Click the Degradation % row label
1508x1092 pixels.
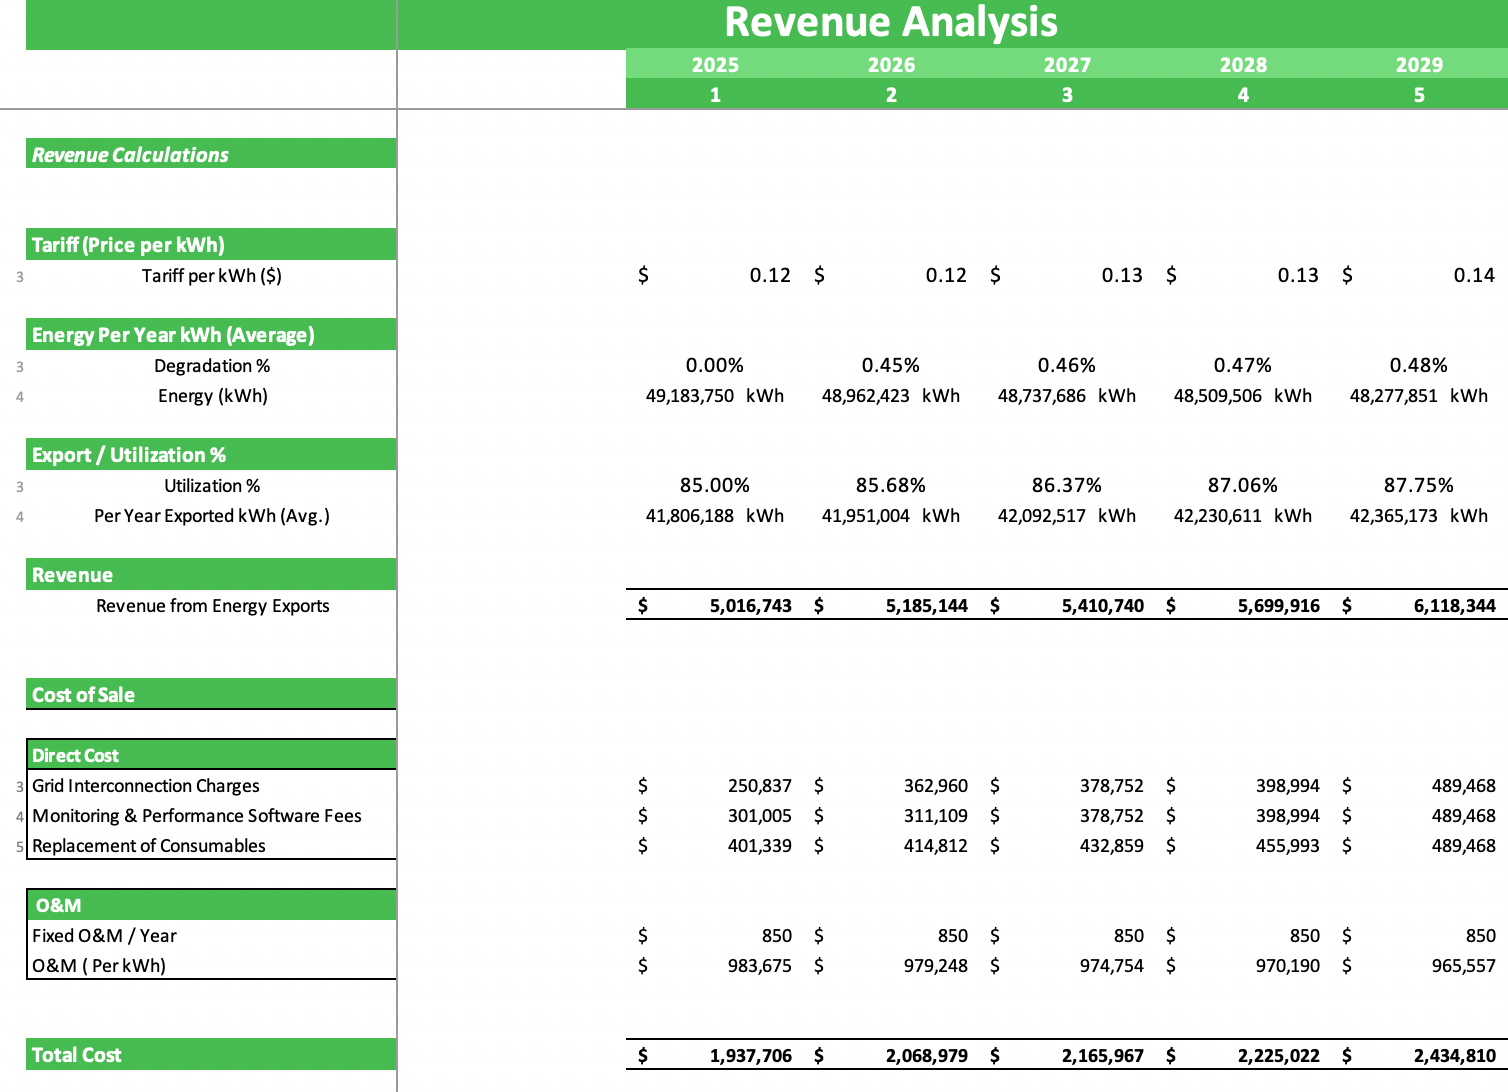coord(211,365)
